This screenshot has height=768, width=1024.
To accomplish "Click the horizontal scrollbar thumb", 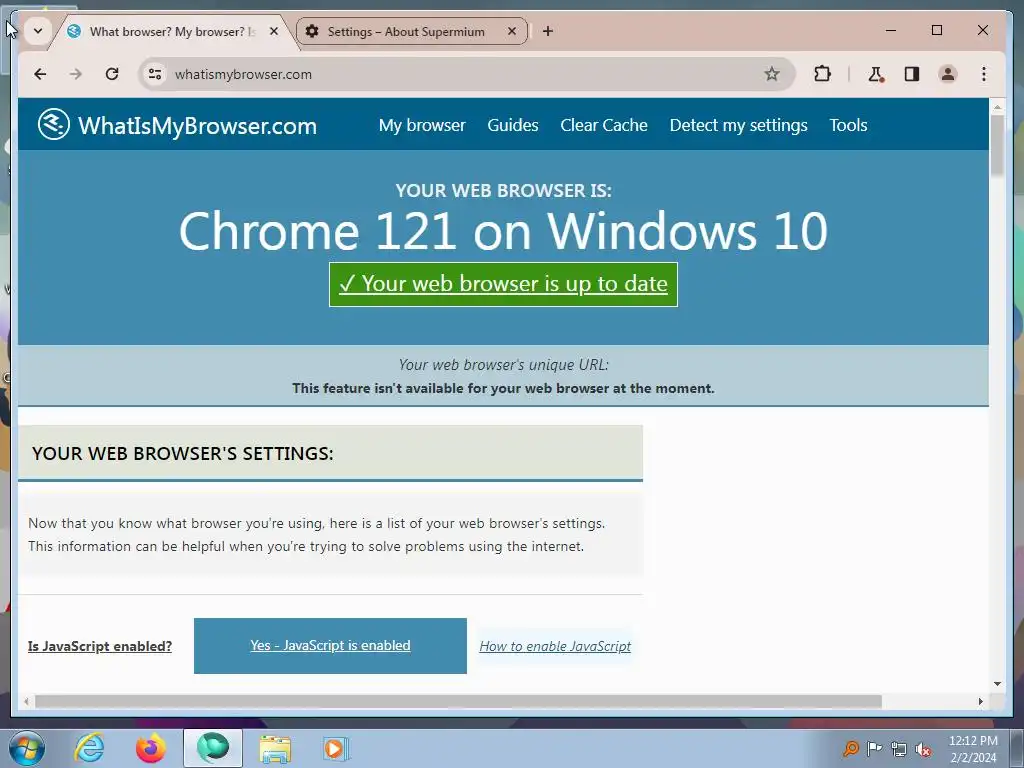I will (x=458, y=701).
